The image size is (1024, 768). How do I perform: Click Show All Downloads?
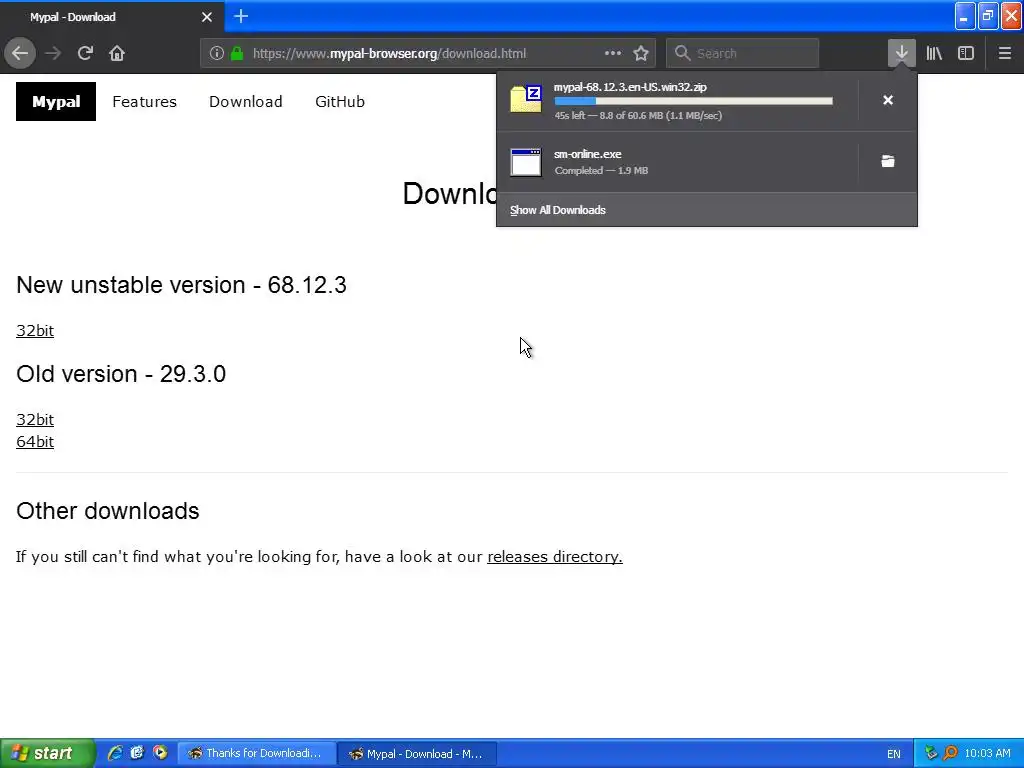[x=558, y=210]
